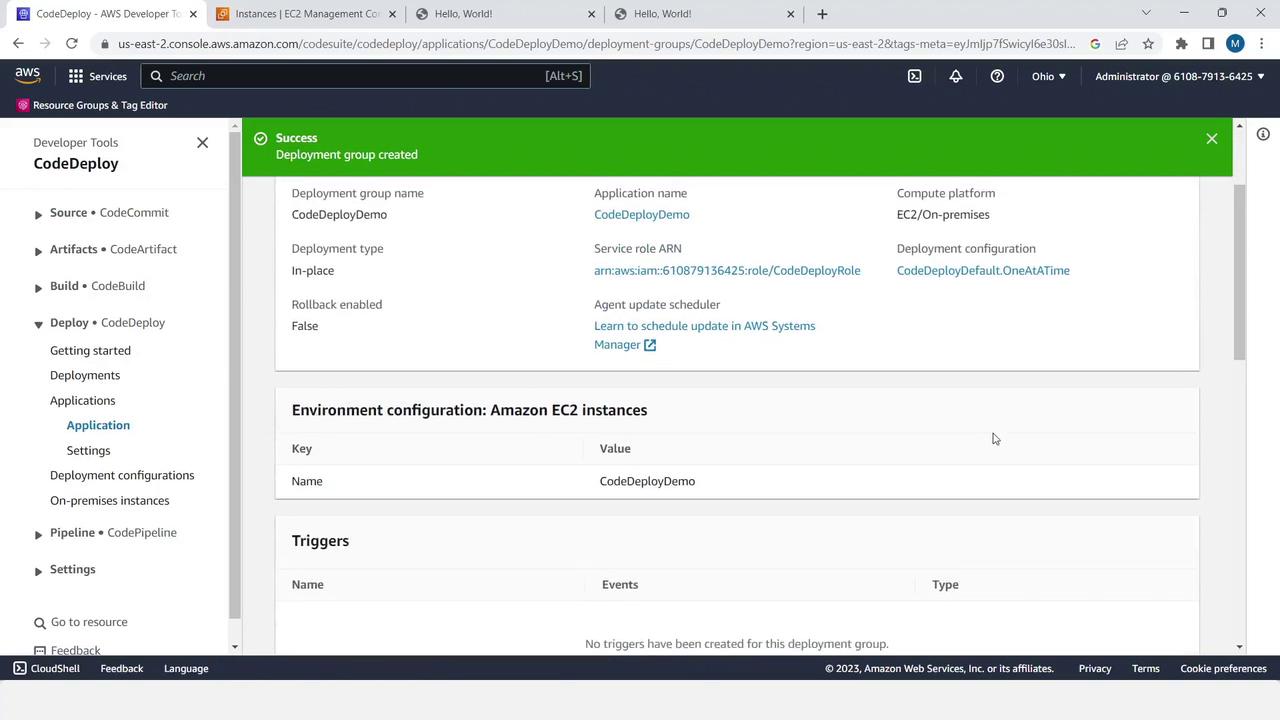Open On-premises instances in sidebar
The width and height of the screenshot is (1280, 720).
[110, 500]
